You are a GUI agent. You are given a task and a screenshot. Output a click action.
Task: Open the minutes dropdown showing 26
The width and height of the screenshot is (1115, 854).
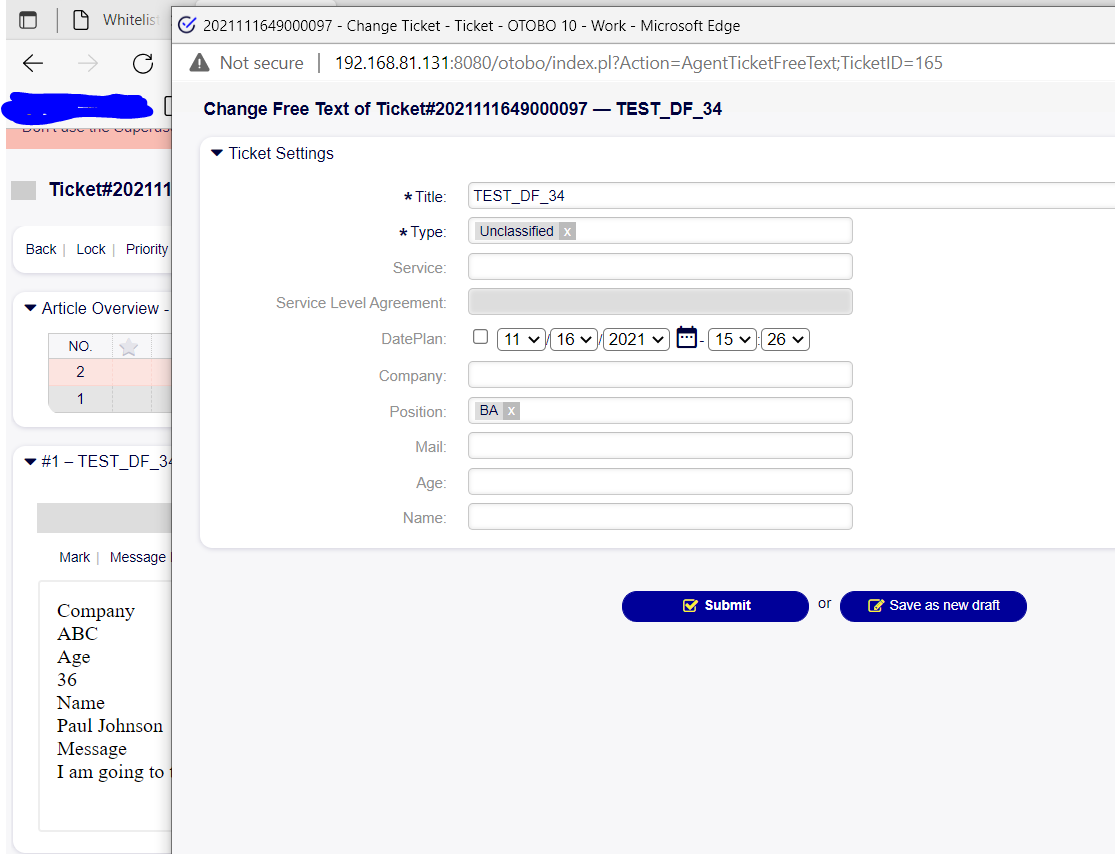[784, 338]
